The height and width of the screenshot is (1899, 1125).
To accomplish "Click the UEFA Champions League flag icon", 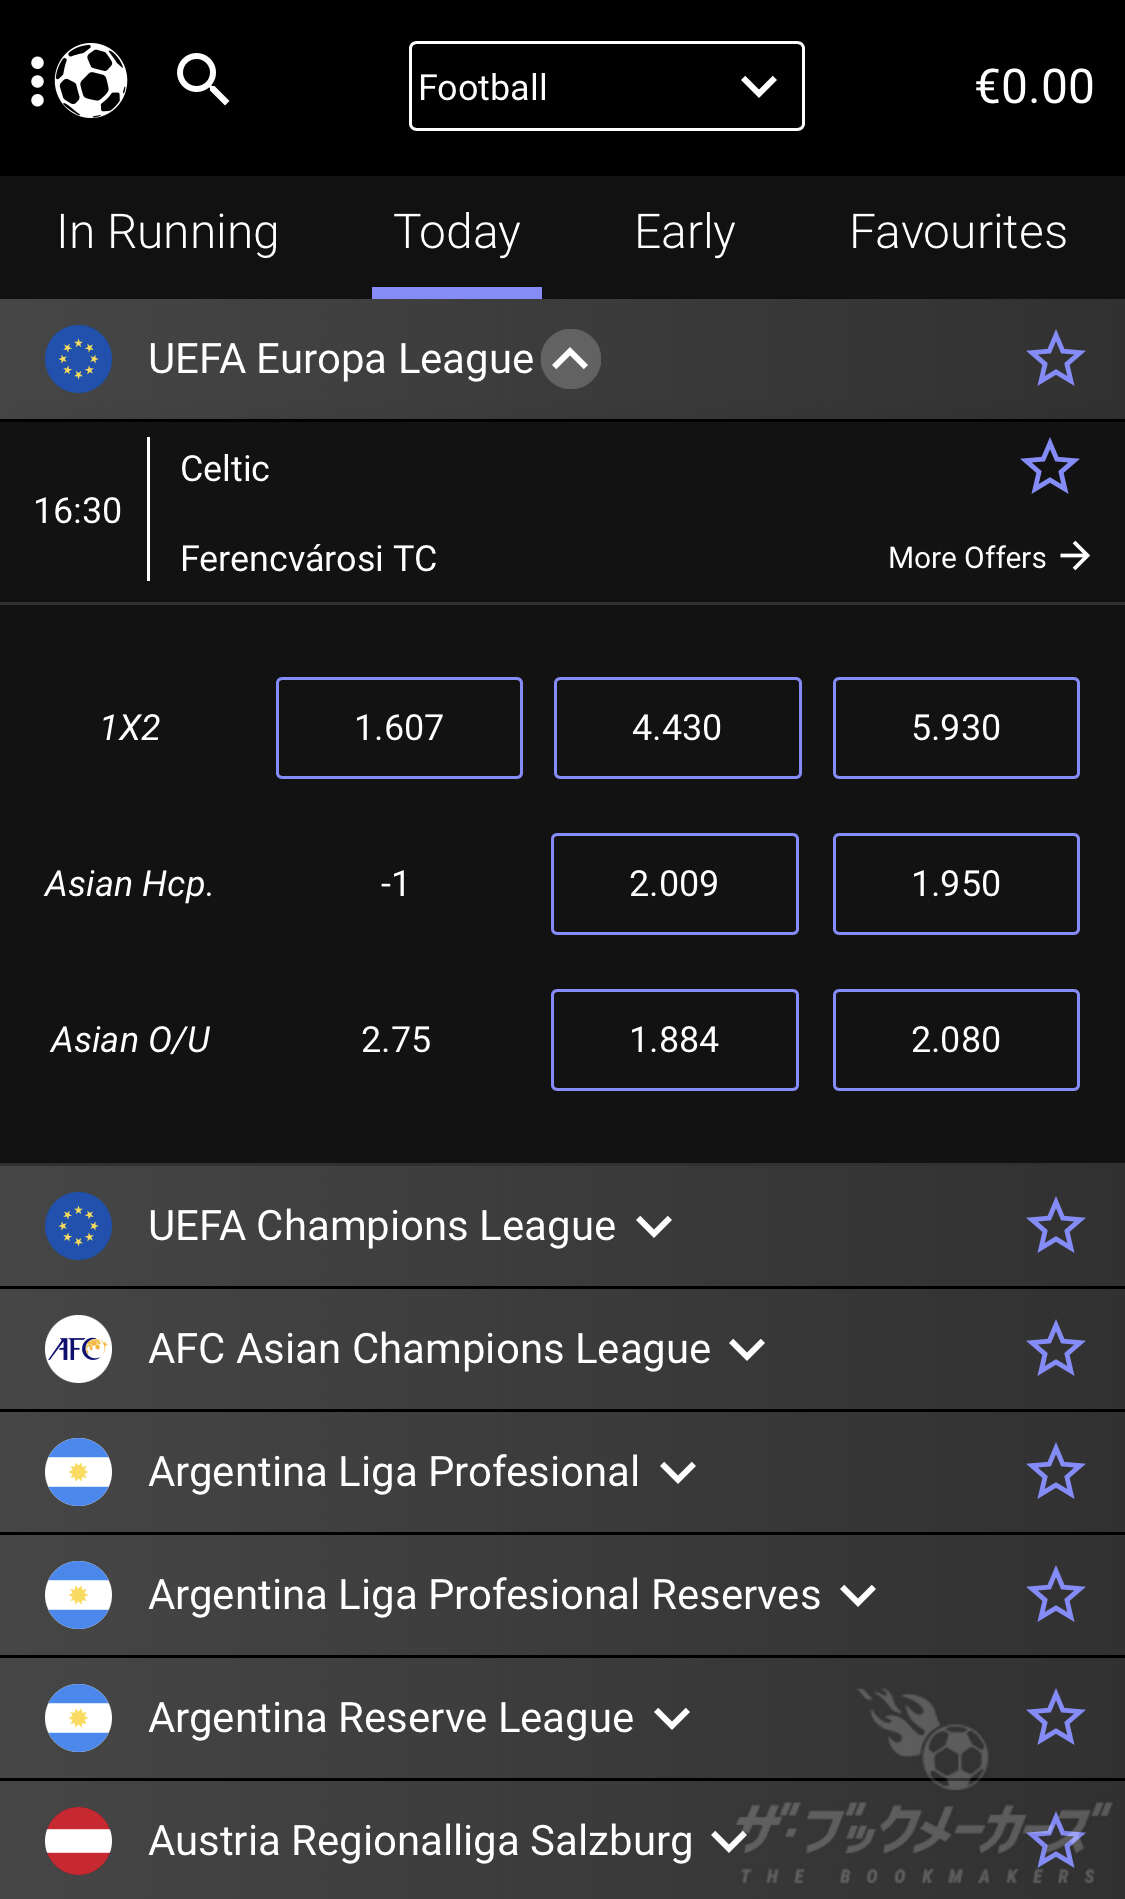I will click(x=78, y=1226).
